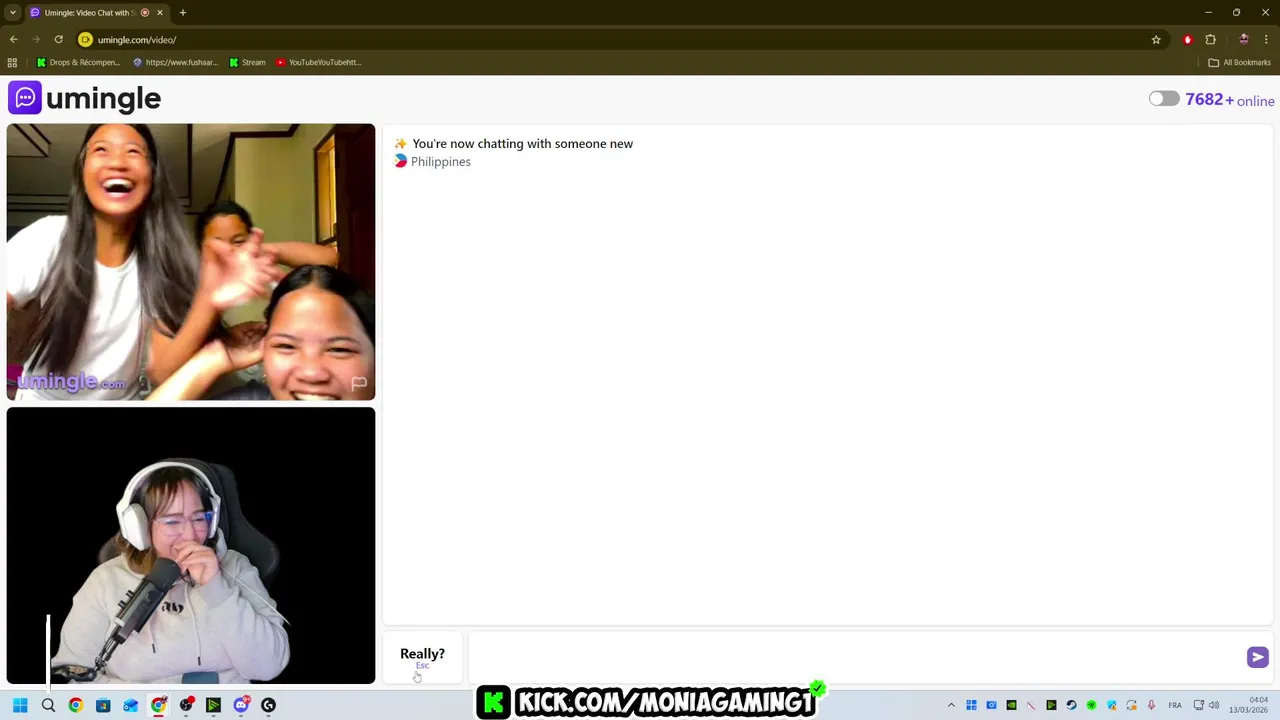
Task: Click the microphone icon in system tray
Action: (x=1151, y=705)
